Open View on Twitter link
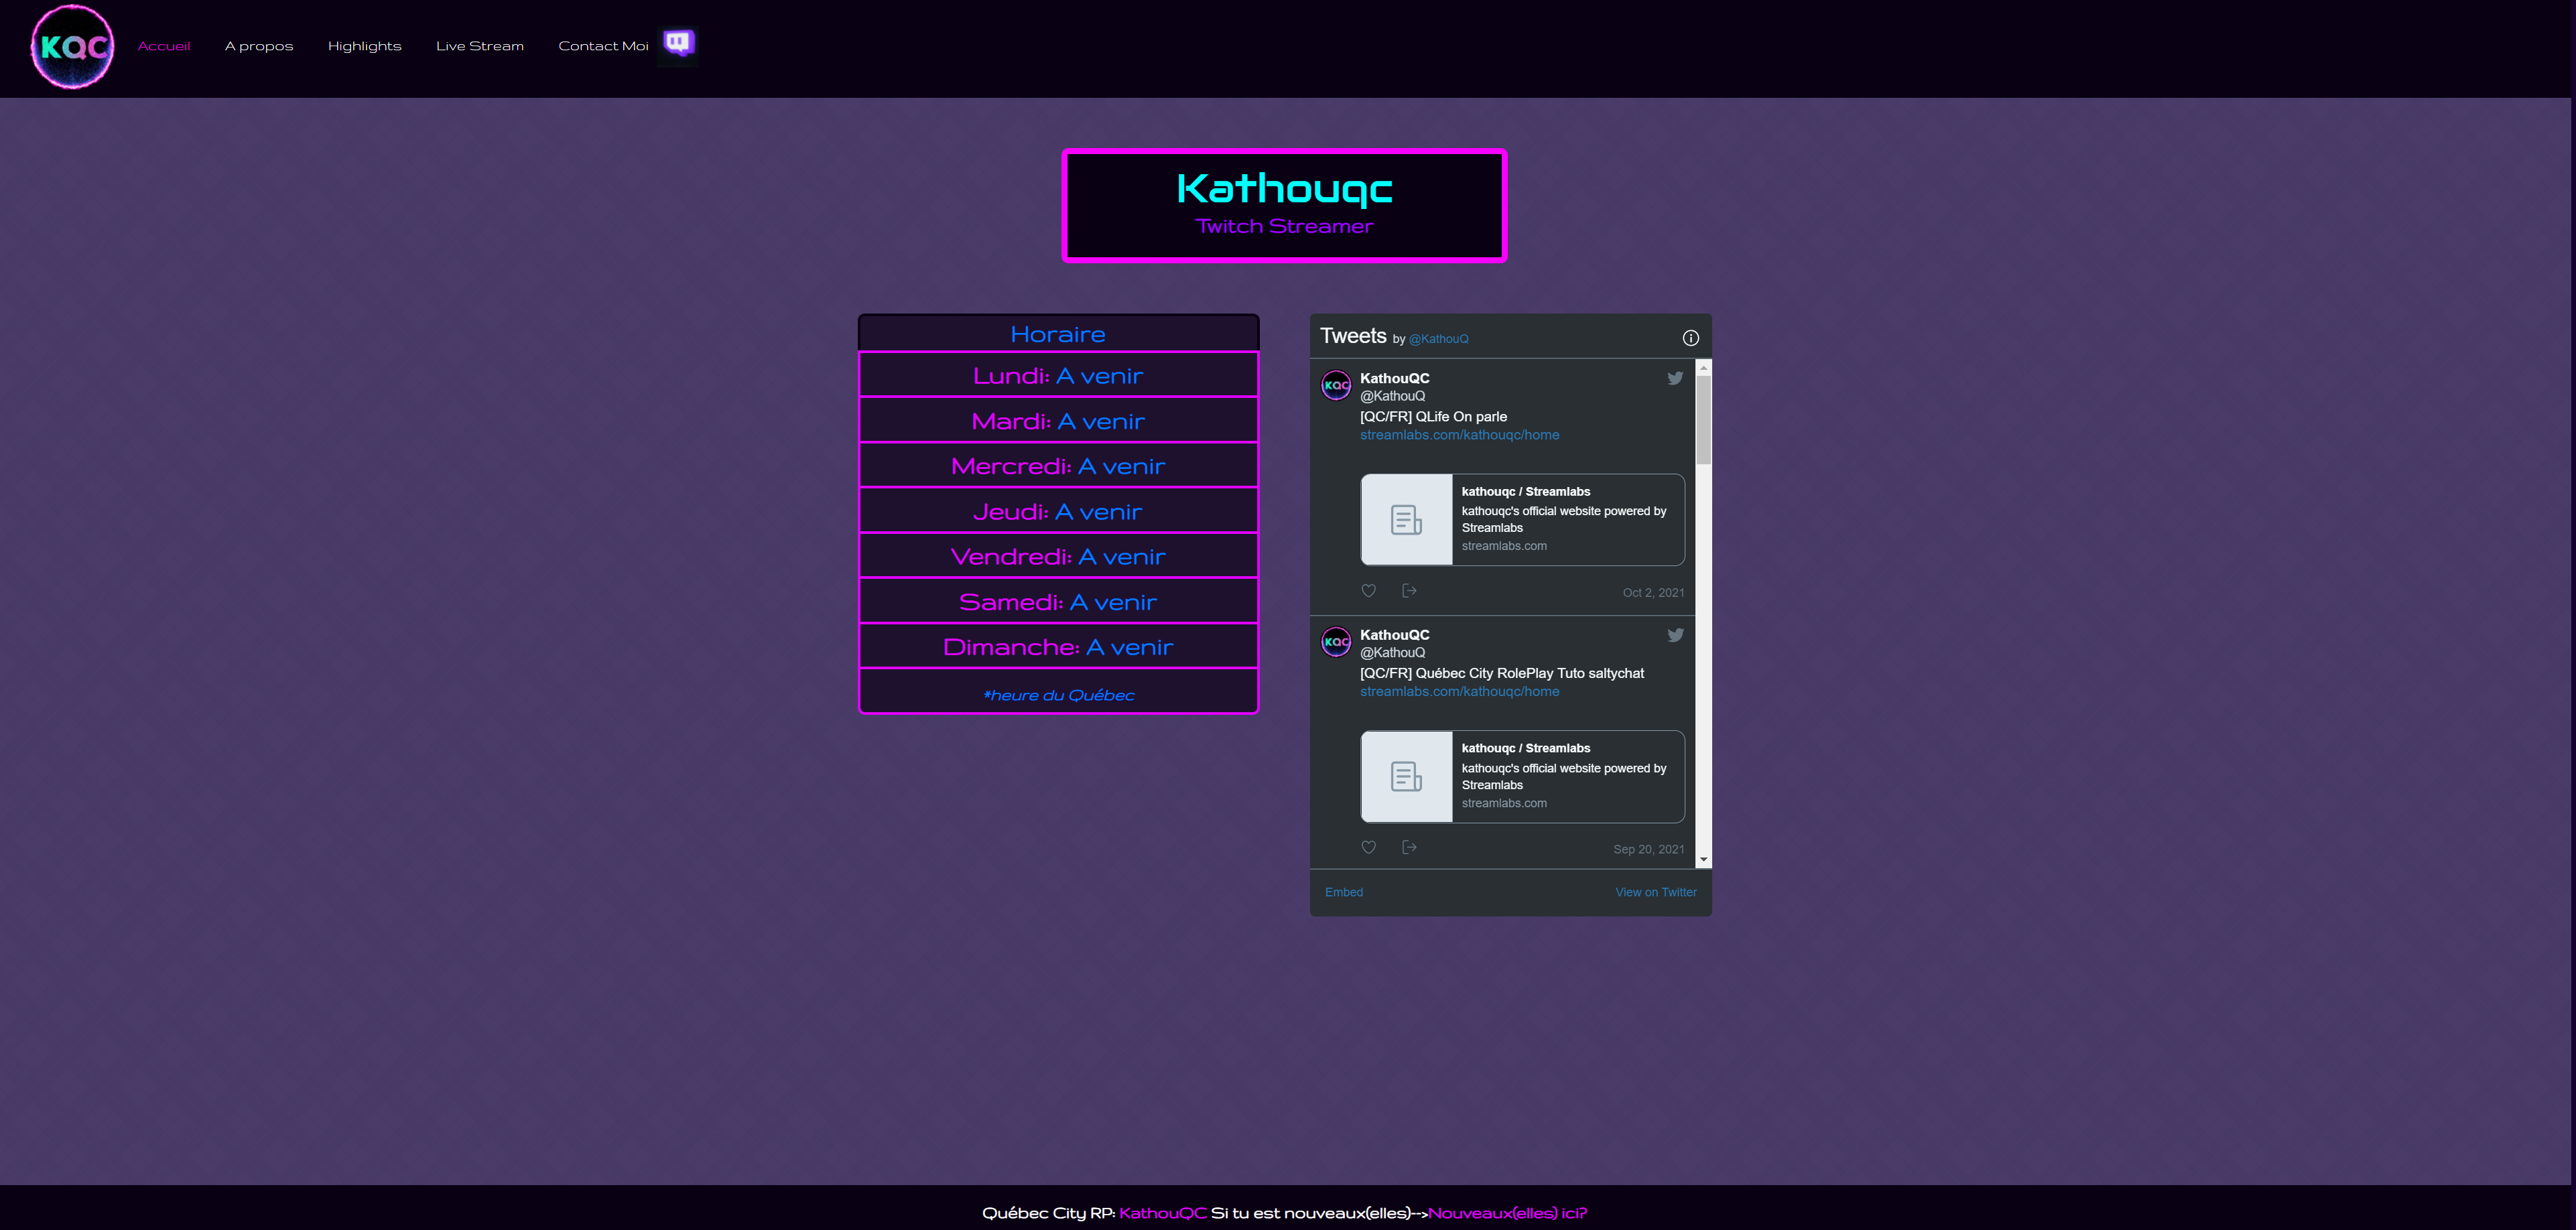2576x1230 pixels. coord(1655,892)
